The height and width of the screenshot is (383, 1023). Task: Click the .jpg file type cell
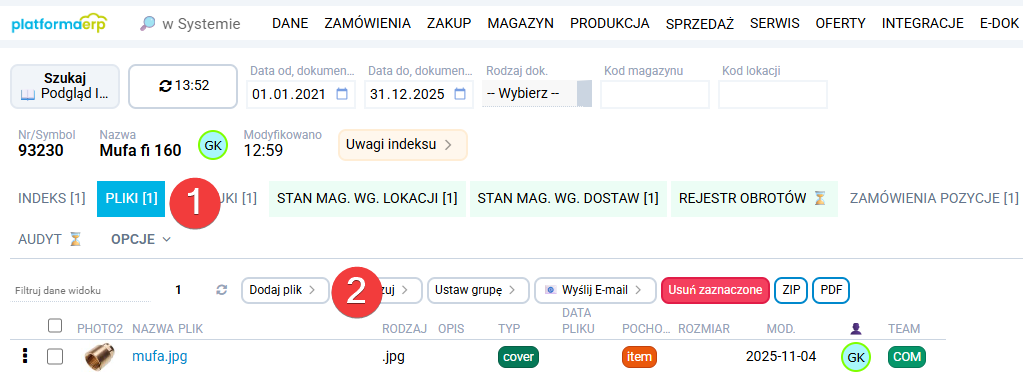pos(393,357)
